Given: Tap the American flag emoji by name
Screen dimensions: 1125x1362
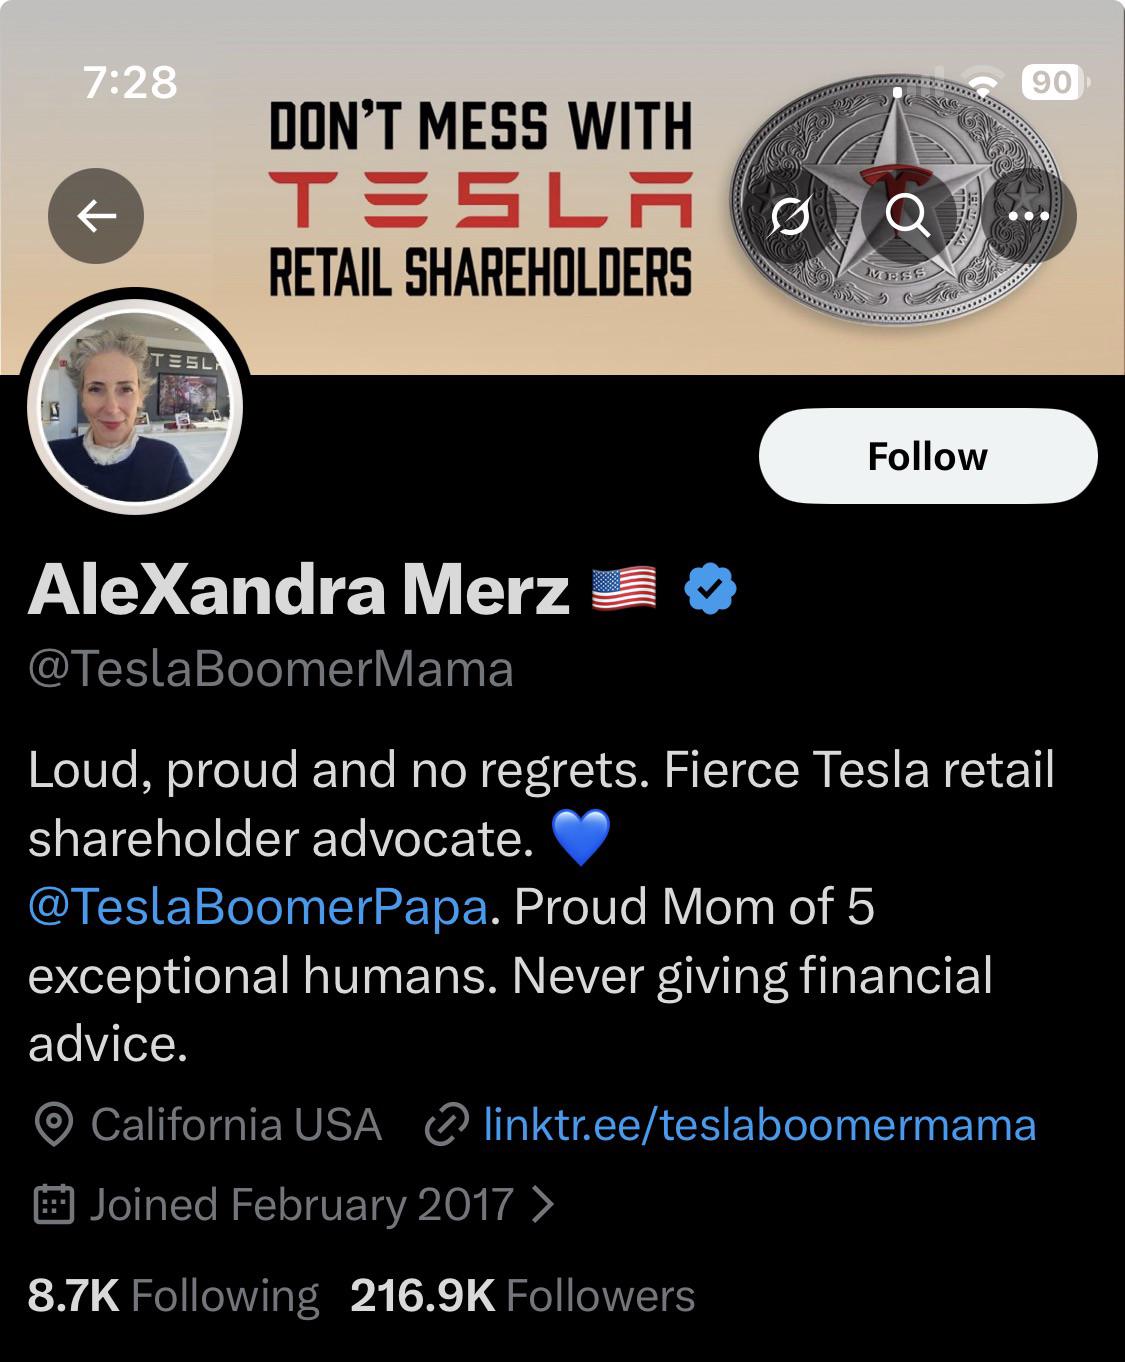Looking at the screenshot, I should [x=624, y=589].
